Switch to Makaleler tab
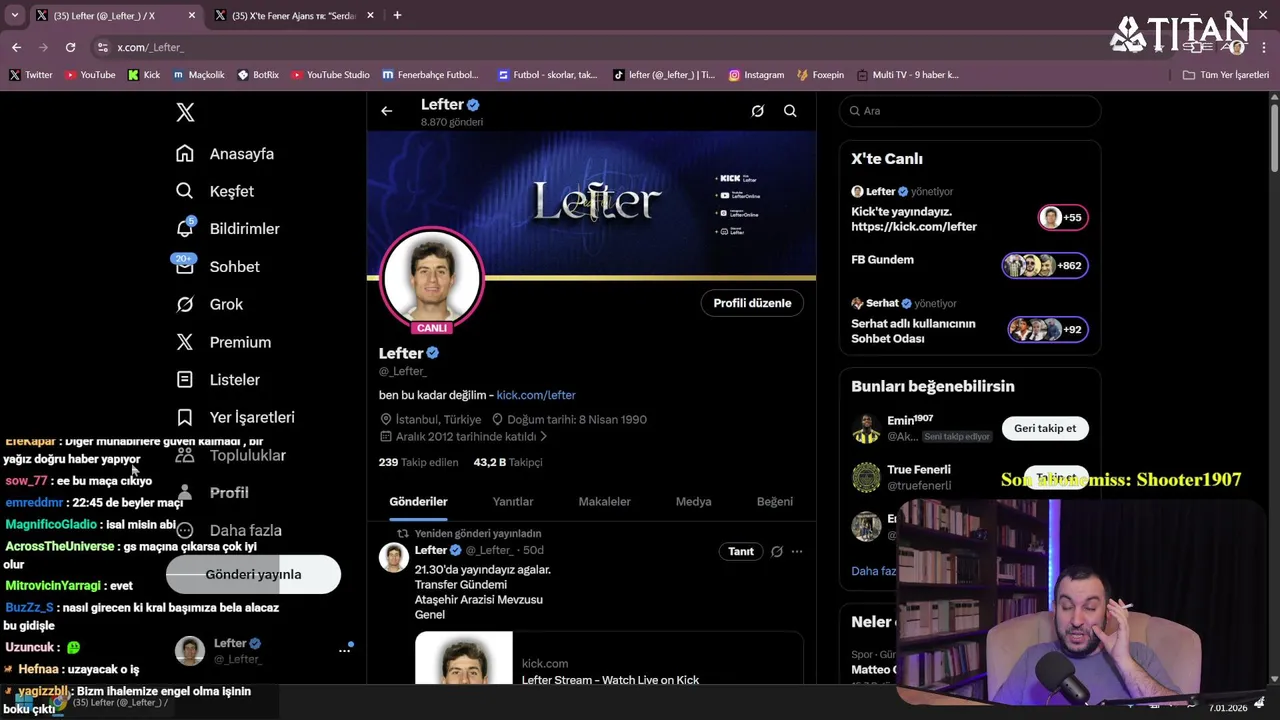 coord(604,501)
